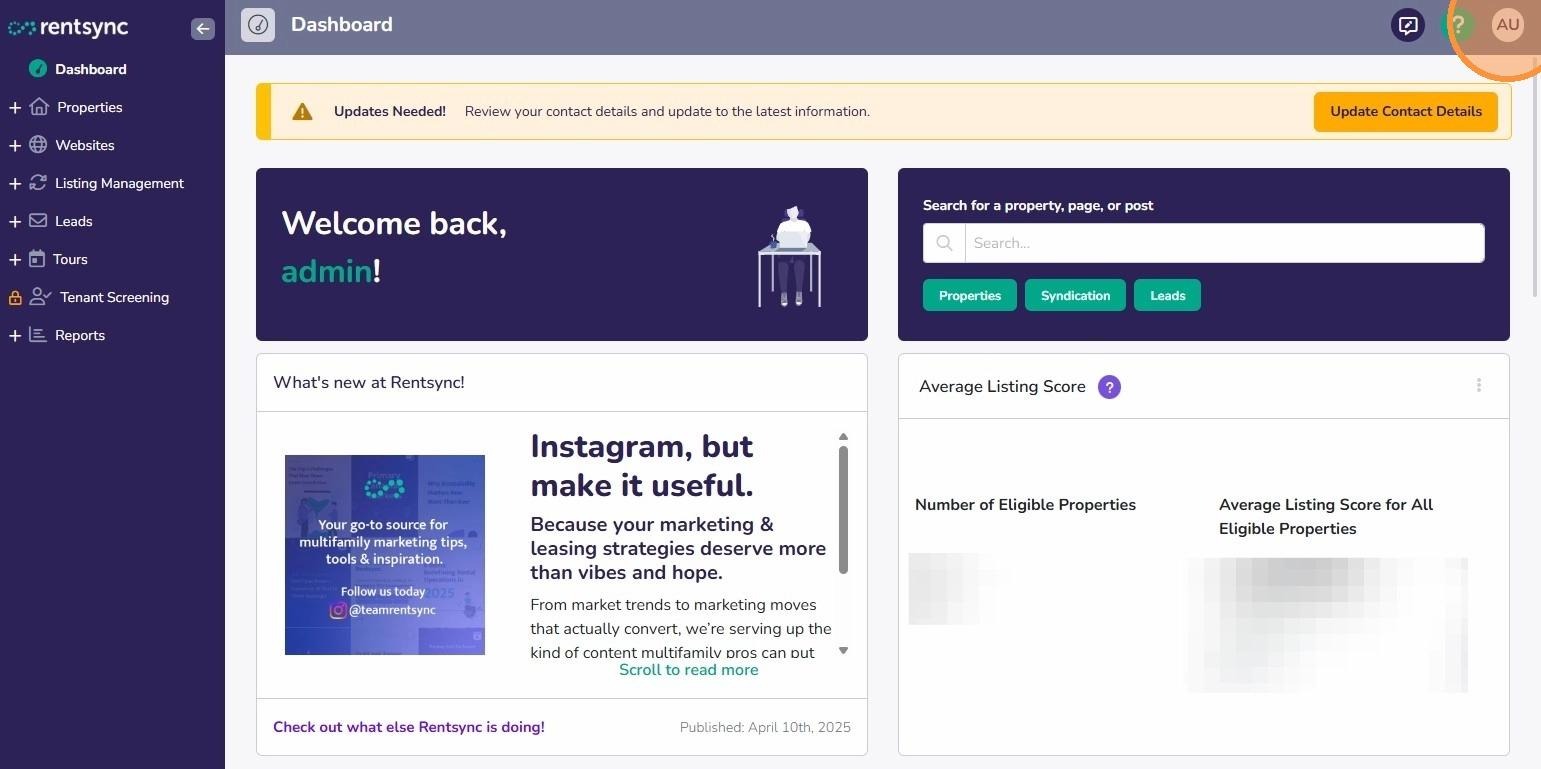Click the 'Average Listing Score' card title

click(x=1002, y=387)
